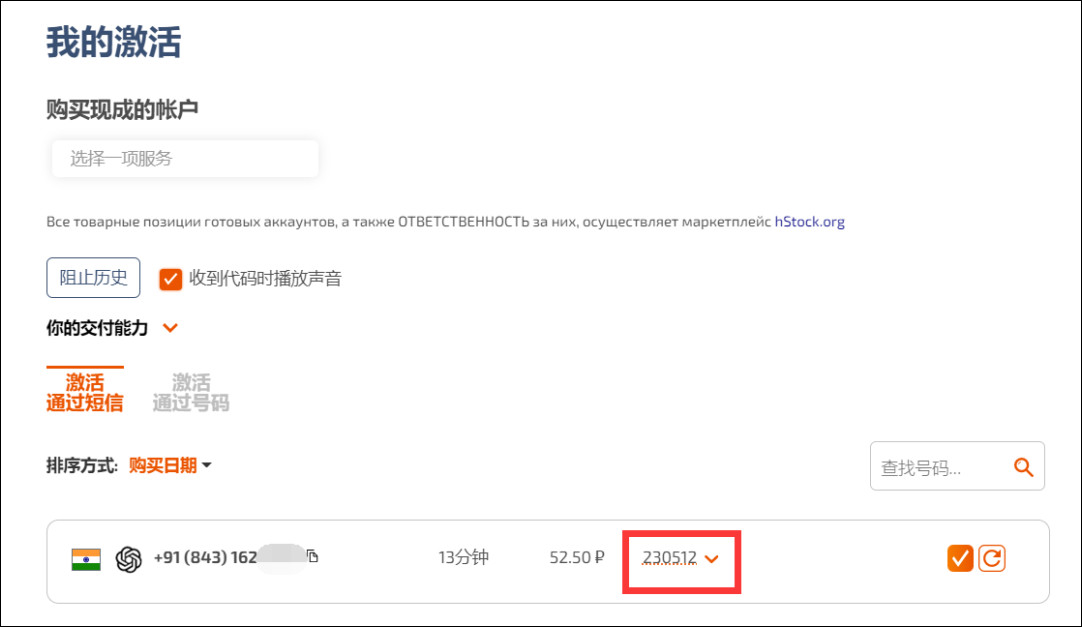Click the received code 230512
The height and width of the screenshot is (627, 1082).
669,558
